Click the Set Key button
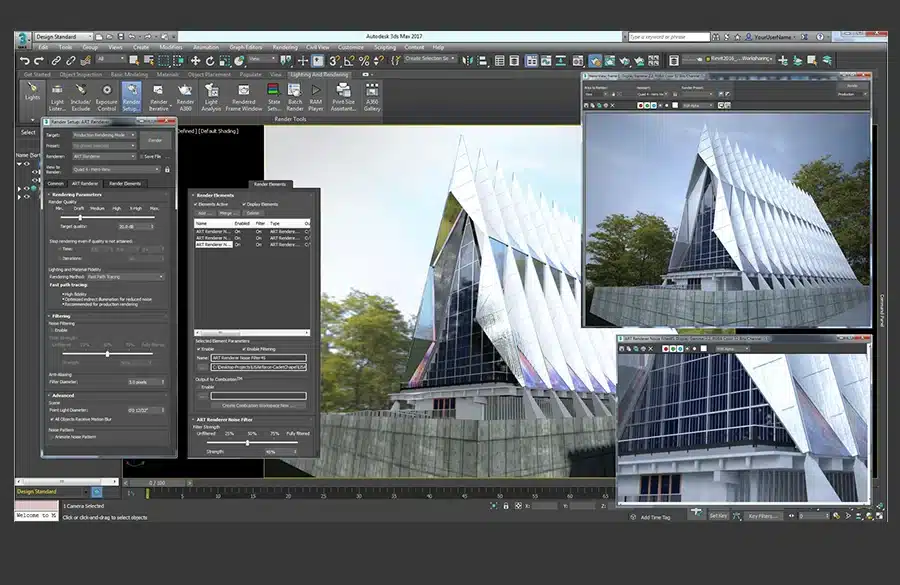Screen dimensions: 900x585 pyautogui.click(x=718, y=516)
